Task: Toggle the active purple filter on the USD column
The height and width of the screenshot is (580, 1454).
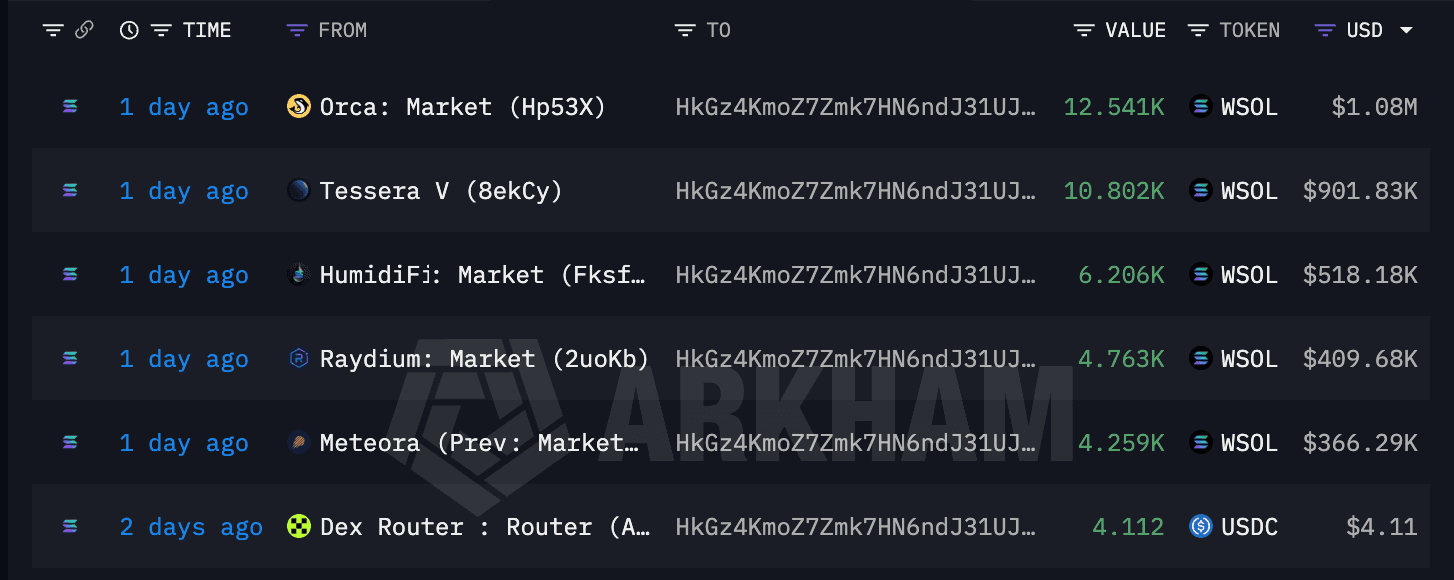Action: pyautogui.click(x=1323, y=30)
